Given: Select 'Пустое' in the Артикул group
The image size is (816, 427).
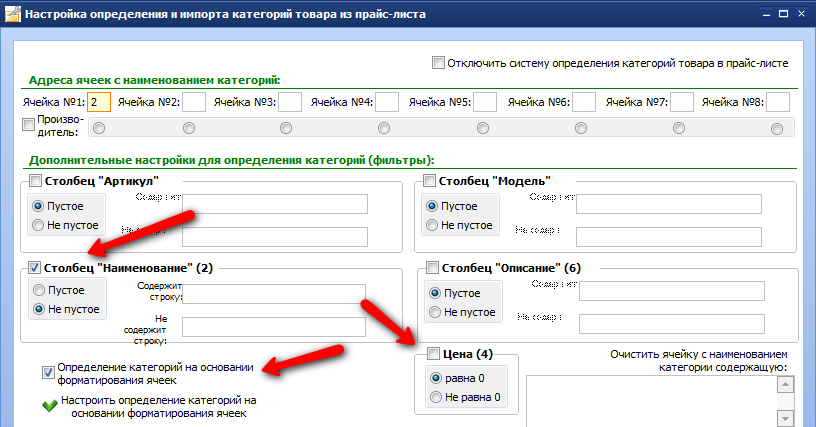Looking at the screenshot, I should (x=37, y=206).
